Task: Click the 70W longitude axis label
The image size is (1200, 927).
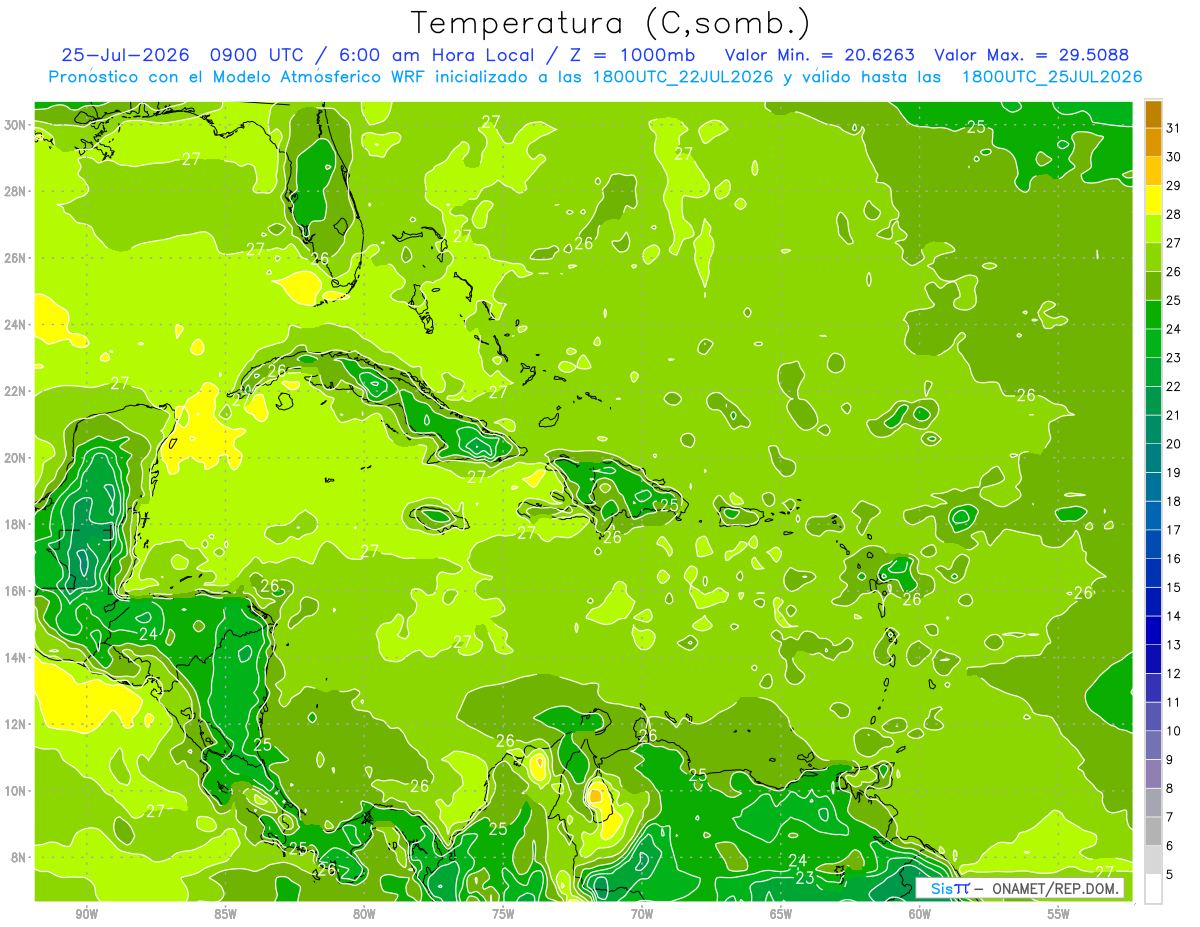Action: coord(642,914)
